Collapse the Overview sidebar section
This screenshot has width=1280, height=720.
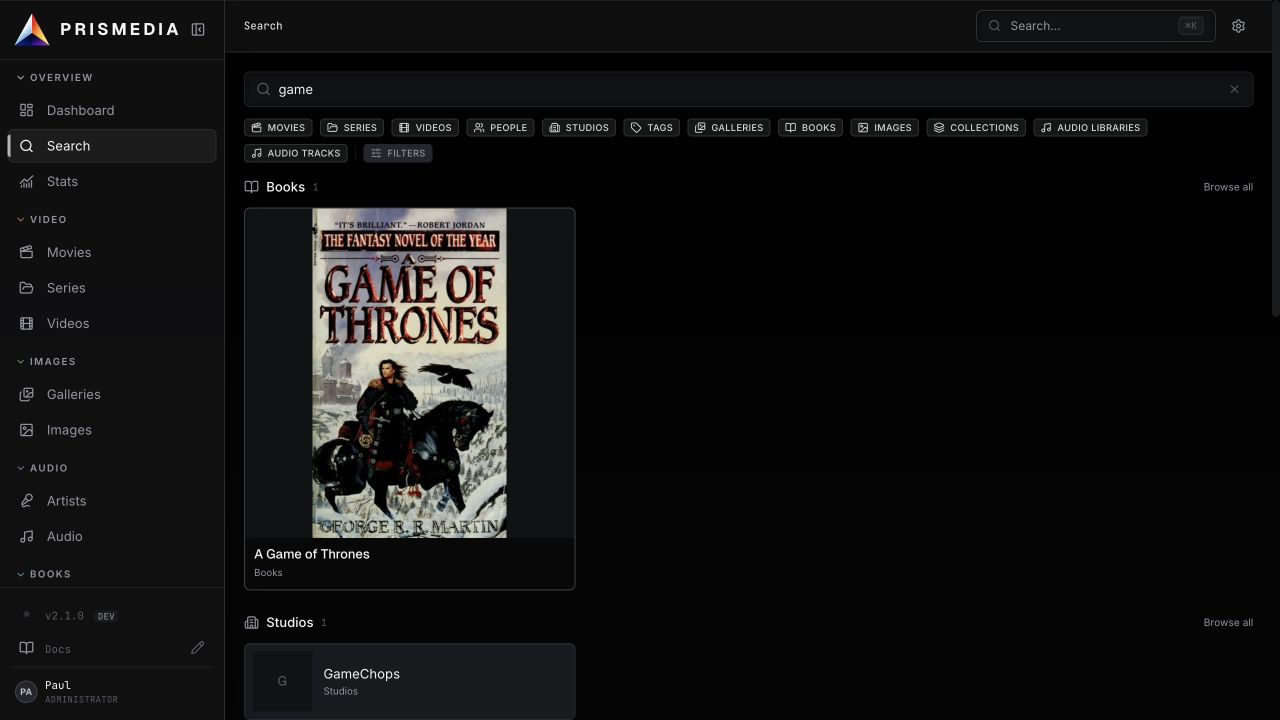point(56,77)
